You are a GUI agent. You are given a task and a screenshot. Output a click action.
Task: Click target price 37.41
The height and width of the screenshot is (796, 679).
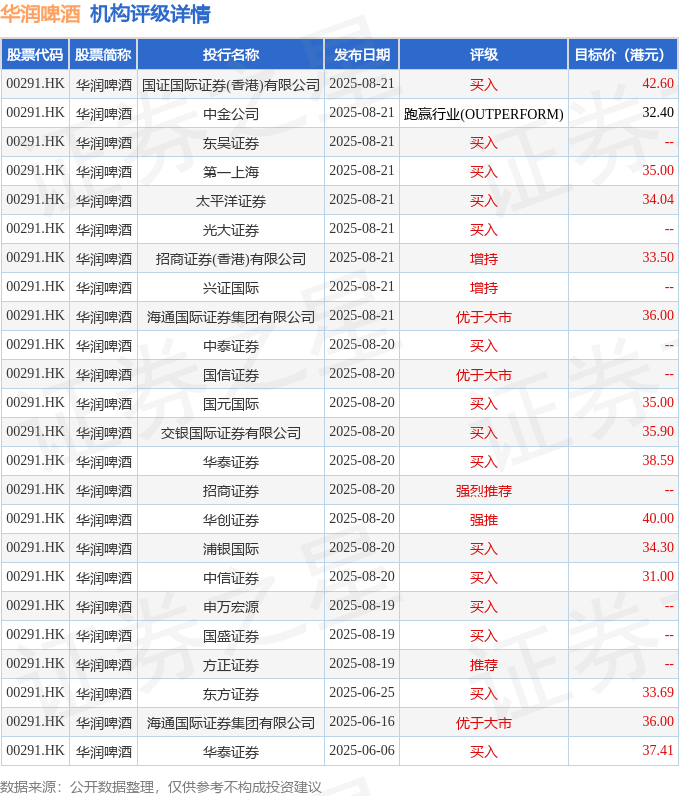[658, 750]
